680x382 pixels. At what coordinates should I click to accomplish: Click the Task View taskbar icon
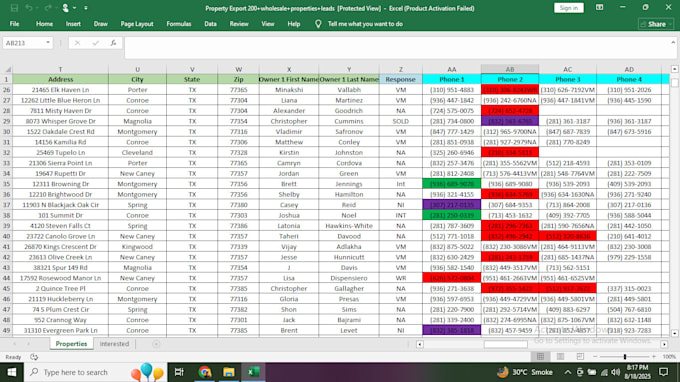(179, 372)
